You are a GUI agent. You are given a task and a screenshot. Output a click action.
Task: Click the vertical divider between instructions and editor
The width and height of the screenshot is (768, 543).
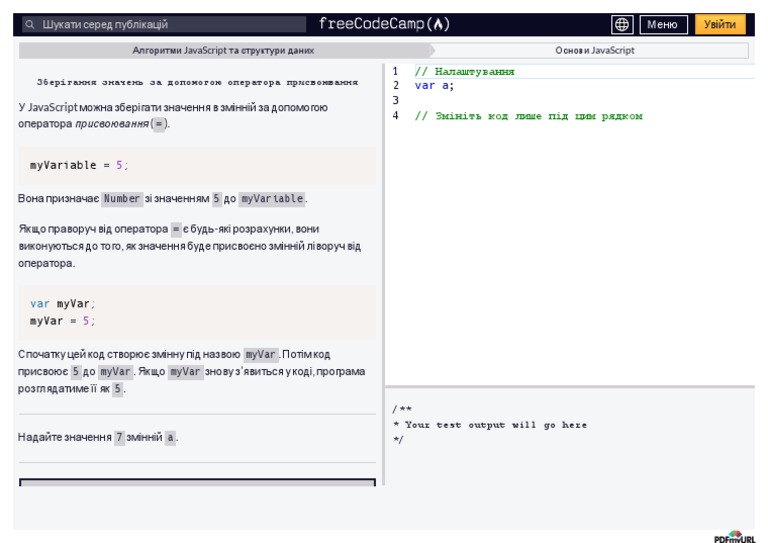click(x=384, y=274)
